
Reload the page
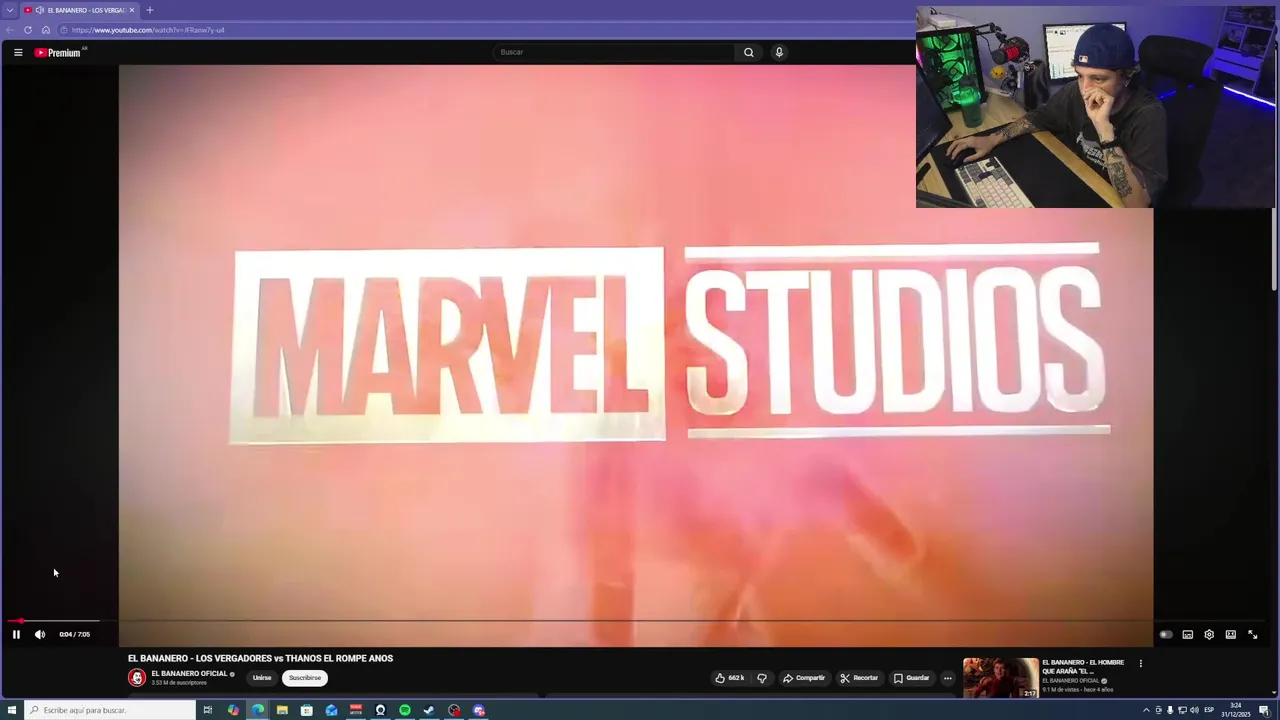tap(28, 30)
